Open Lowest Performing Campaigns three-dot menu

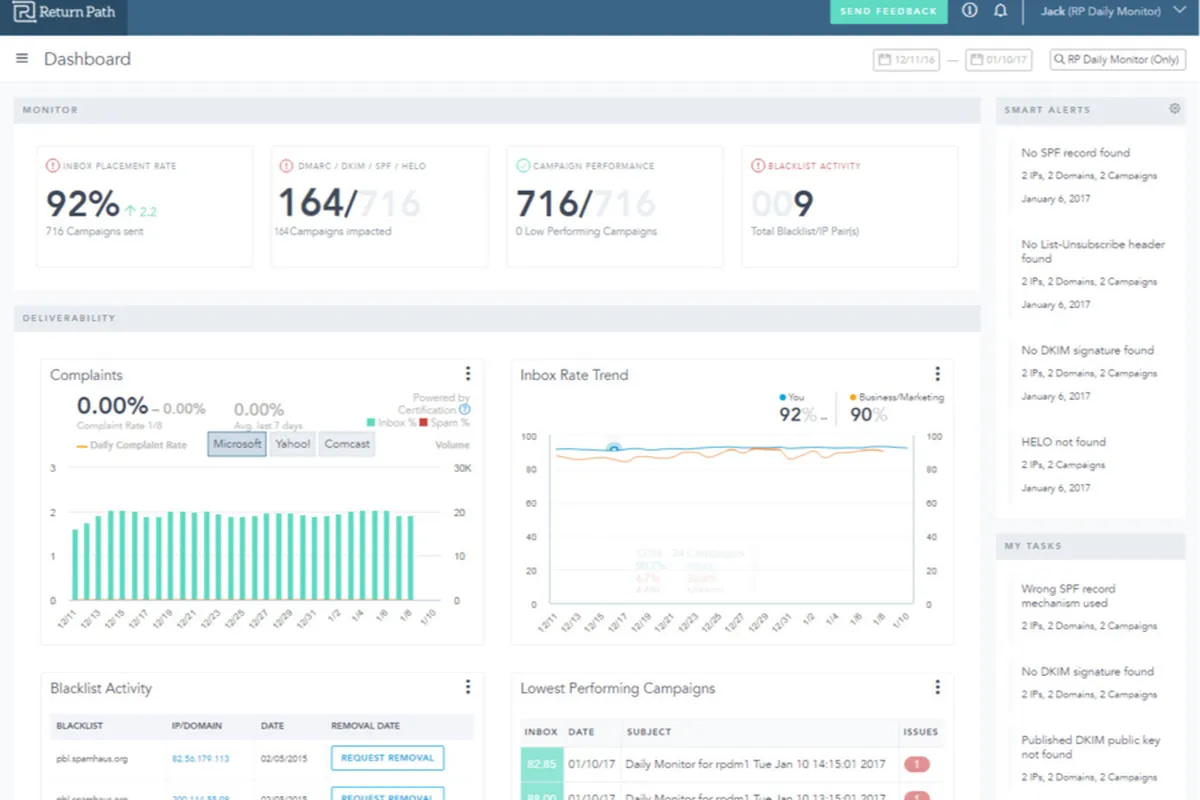937,687
